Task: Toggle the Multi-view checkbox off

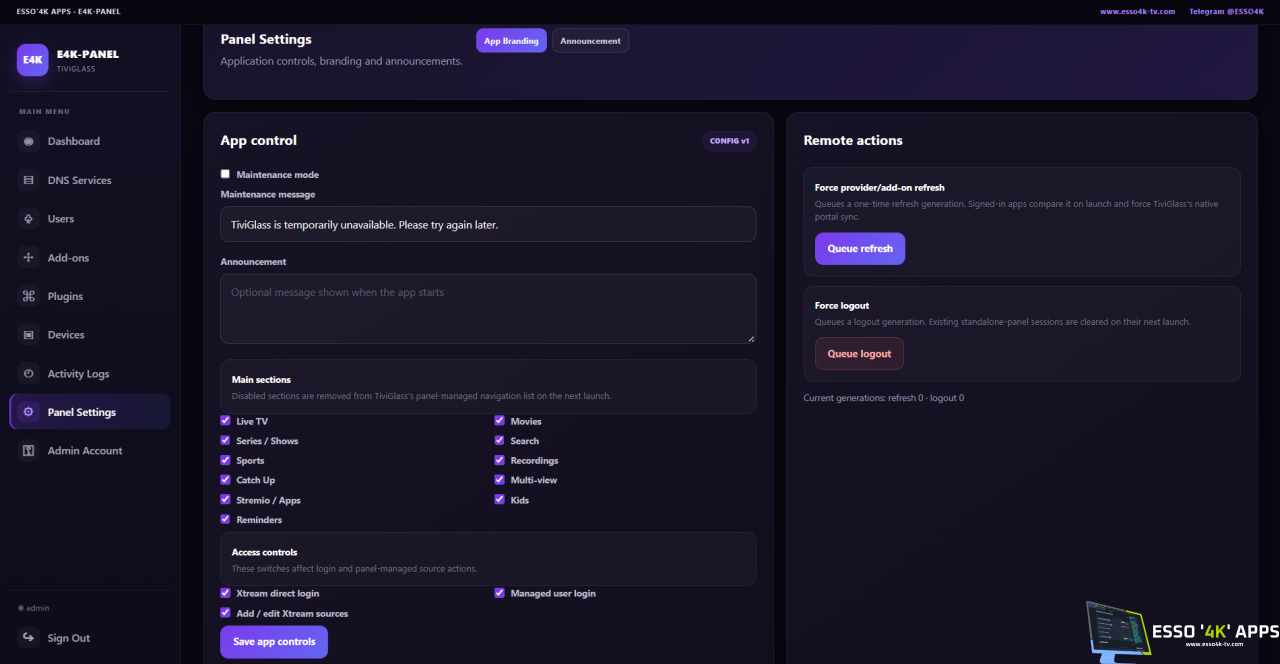Action: click(499, 480)
